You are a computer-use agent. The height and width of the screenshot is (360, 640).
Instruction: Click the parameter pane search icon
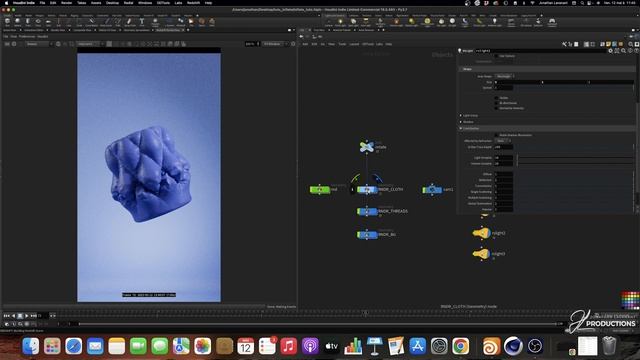623,51
